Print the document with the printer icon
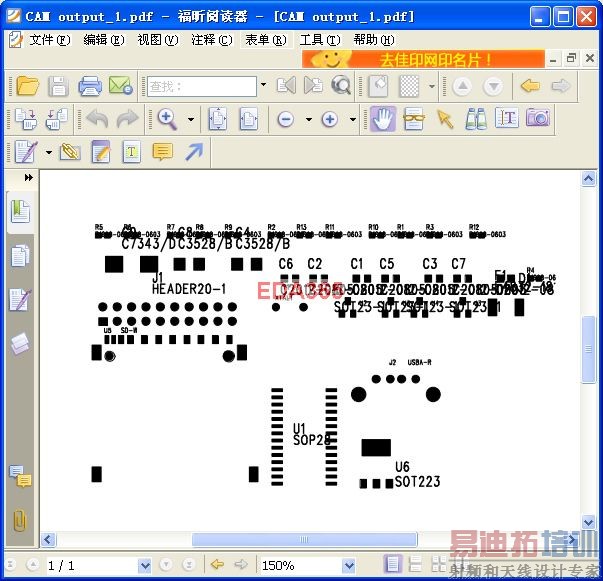The width and height of the screenshot is (603, 581). point(90,86)
